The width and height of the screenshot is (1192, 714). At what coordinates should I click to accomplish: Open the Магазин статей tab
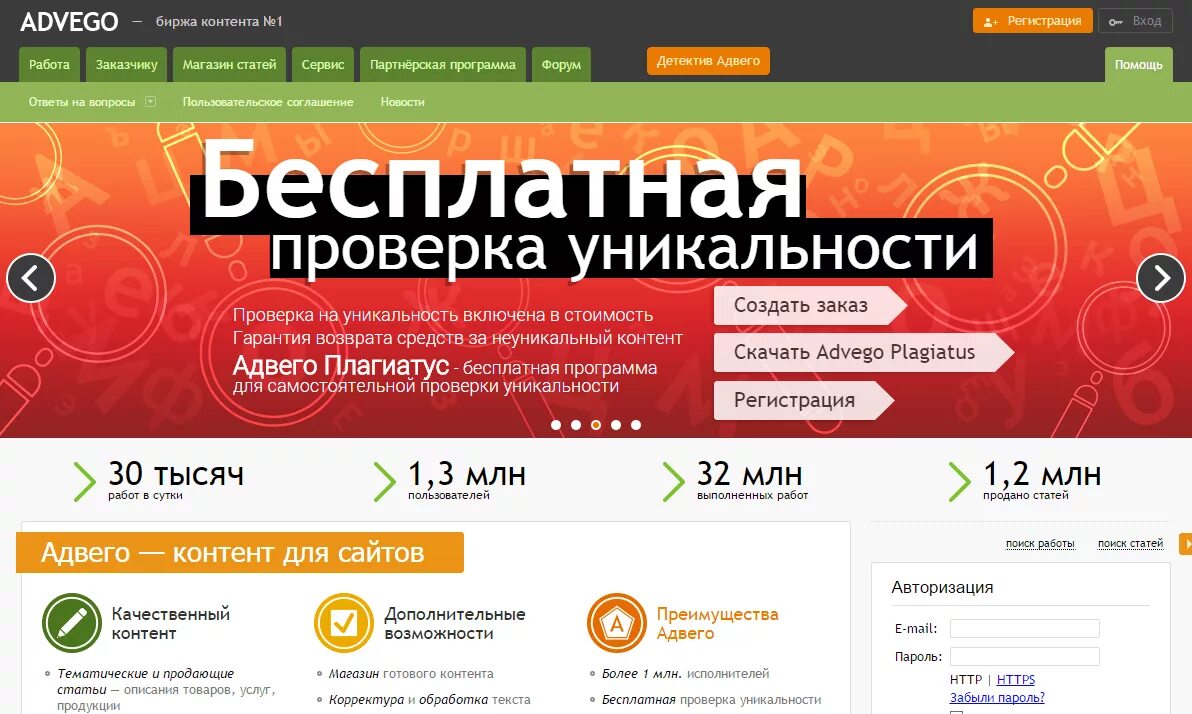point(230,65)
